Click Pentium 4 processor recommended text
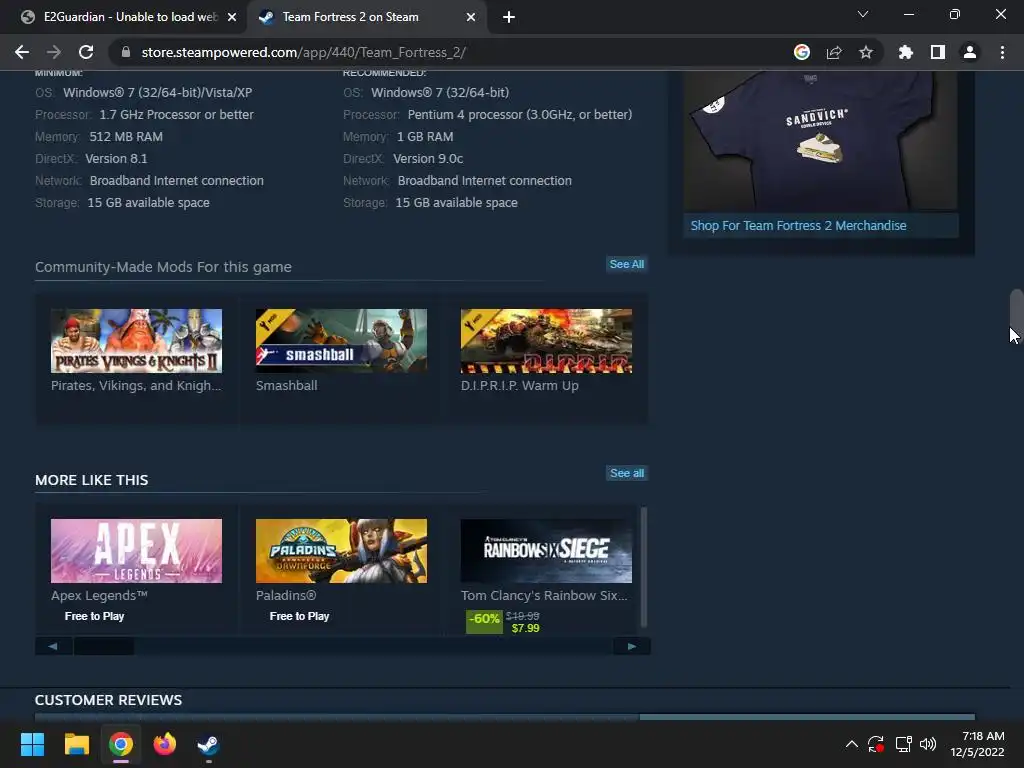The width and height of the screenshot is (1024, 768). pos(520,114)
